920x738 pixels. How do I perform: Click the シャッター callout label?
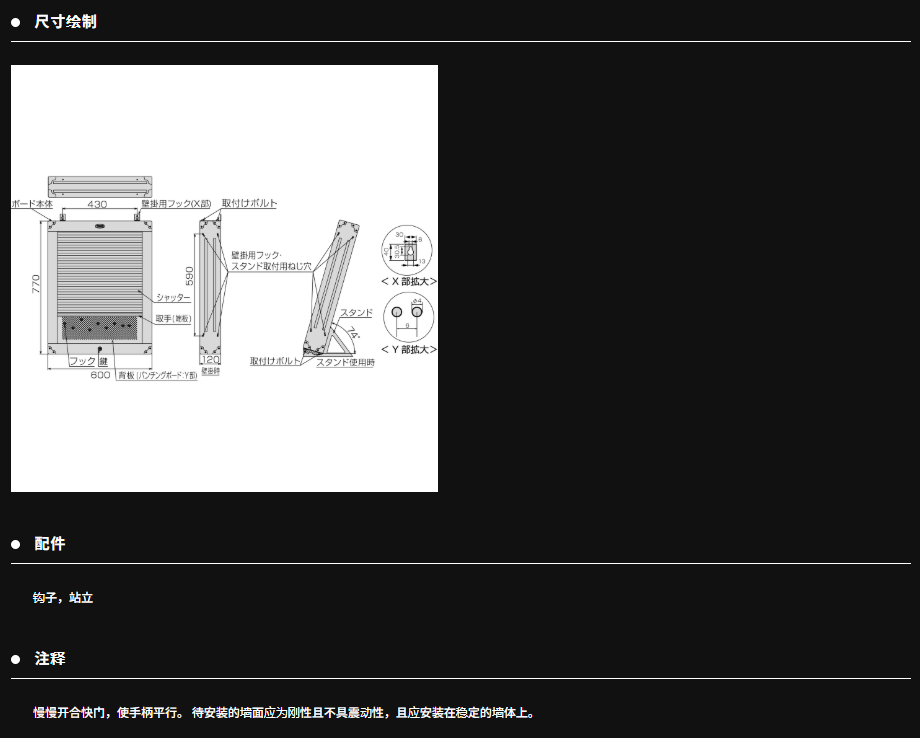pos(173,298)
